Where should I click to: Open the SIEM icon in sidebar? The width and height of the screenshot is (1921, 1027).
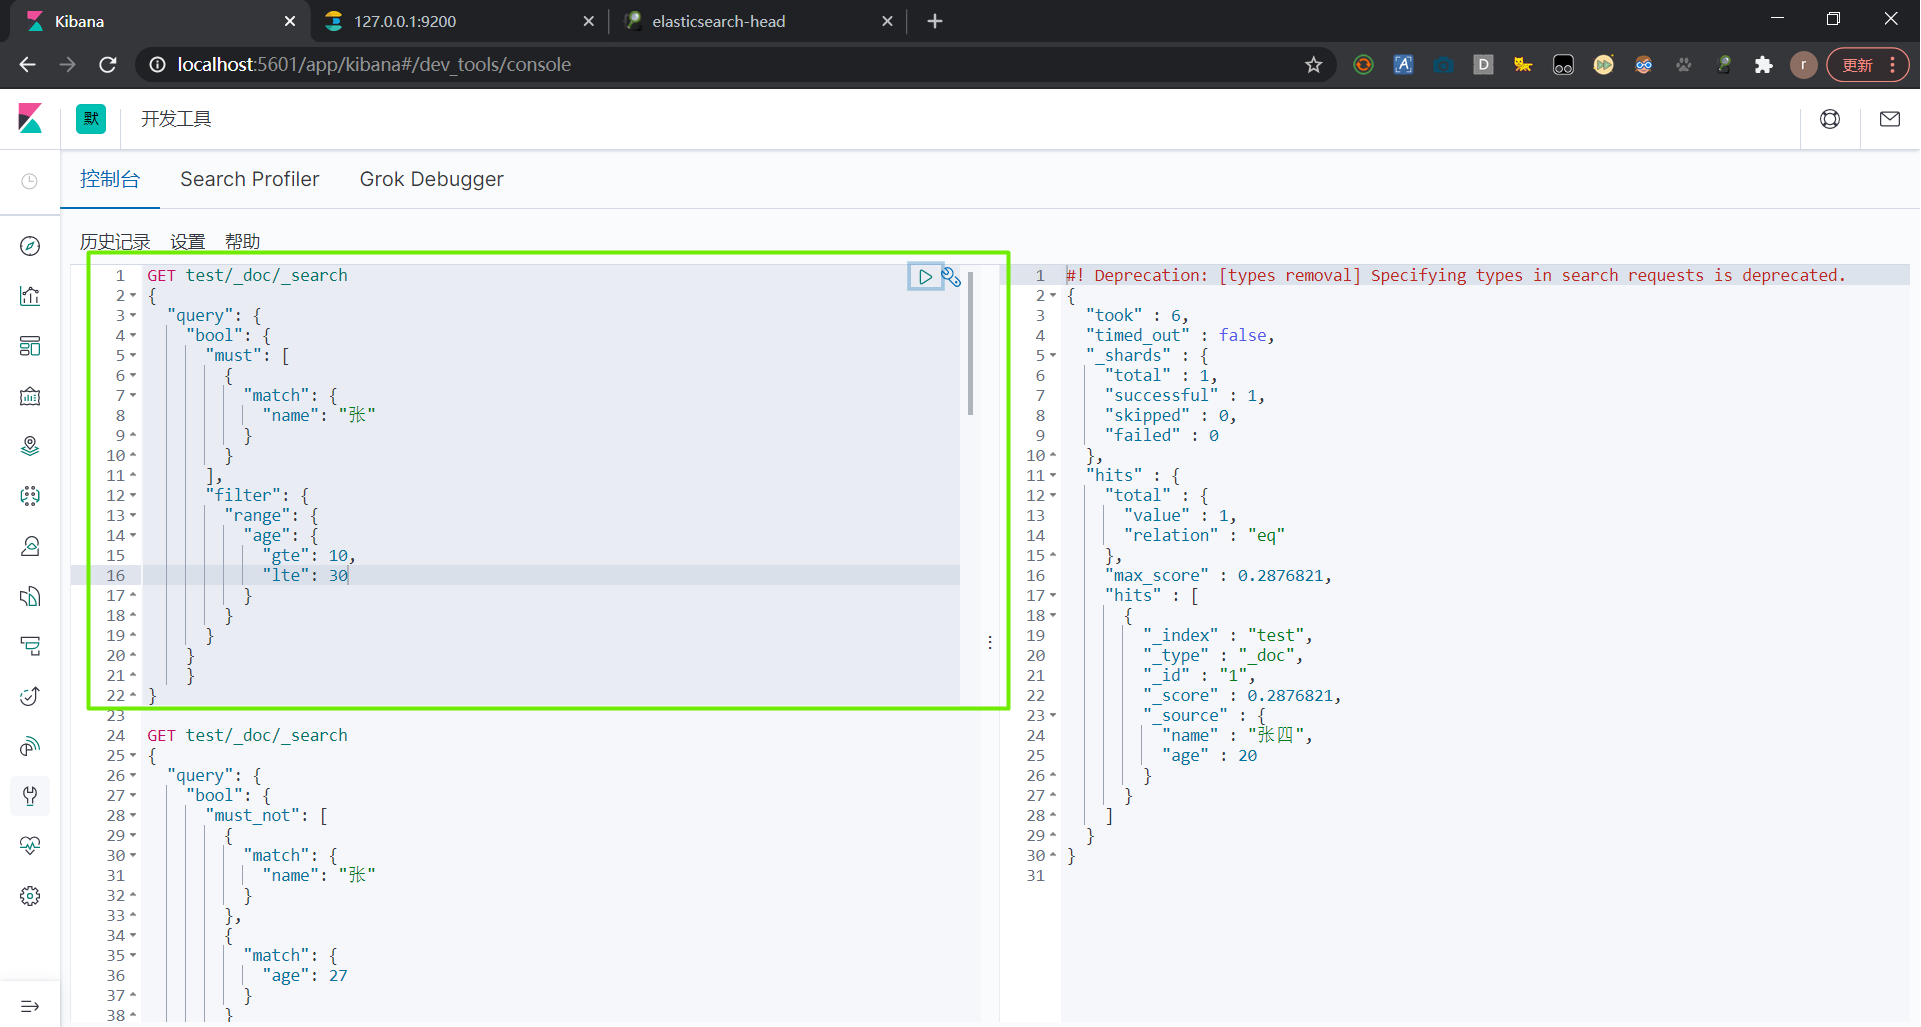tap(30, 746)
